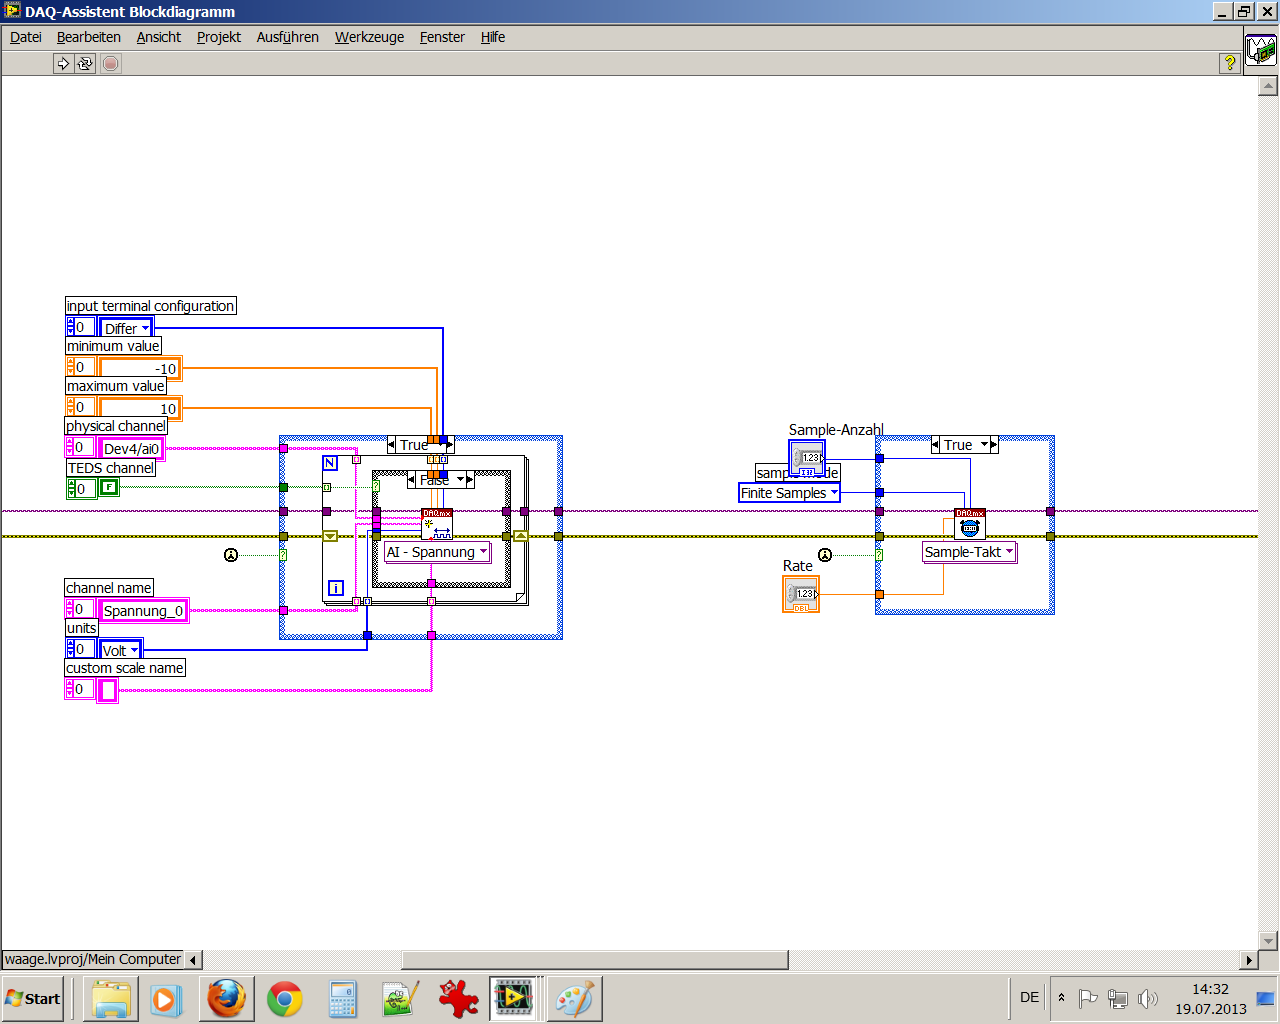Click the For Loop N count terminal
The height and width of the screenshot is (1024, 1280).
(330, 463)
